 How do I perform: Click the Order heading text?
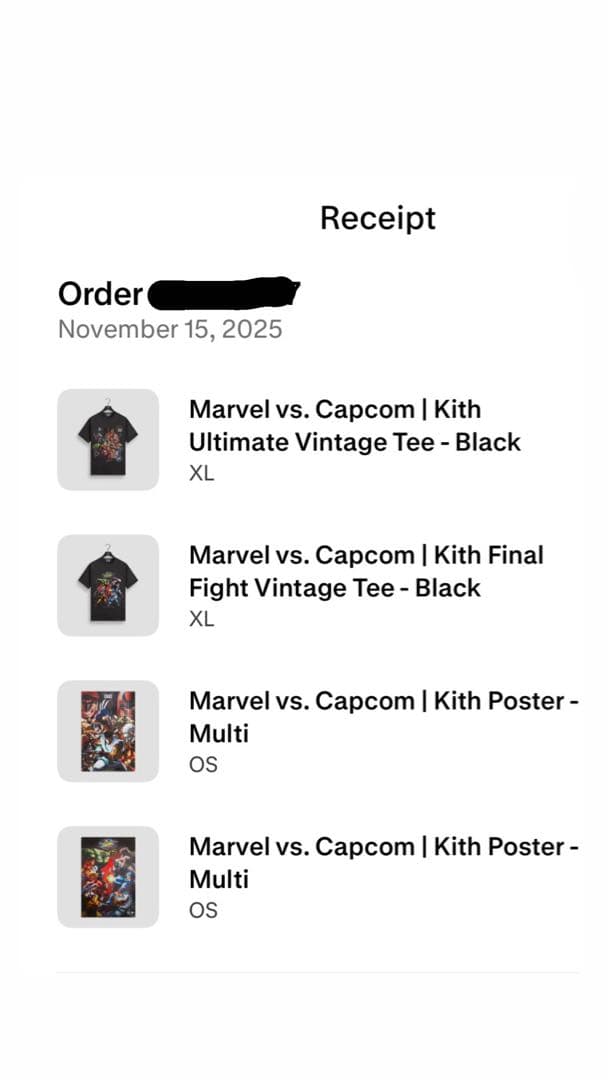[x=99, y=295]
